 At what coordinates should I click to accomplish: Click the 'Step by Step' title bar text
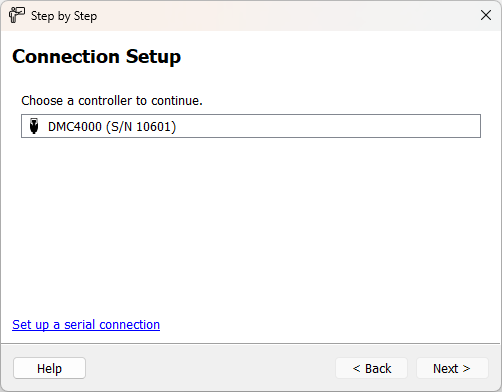pos(64,16)
